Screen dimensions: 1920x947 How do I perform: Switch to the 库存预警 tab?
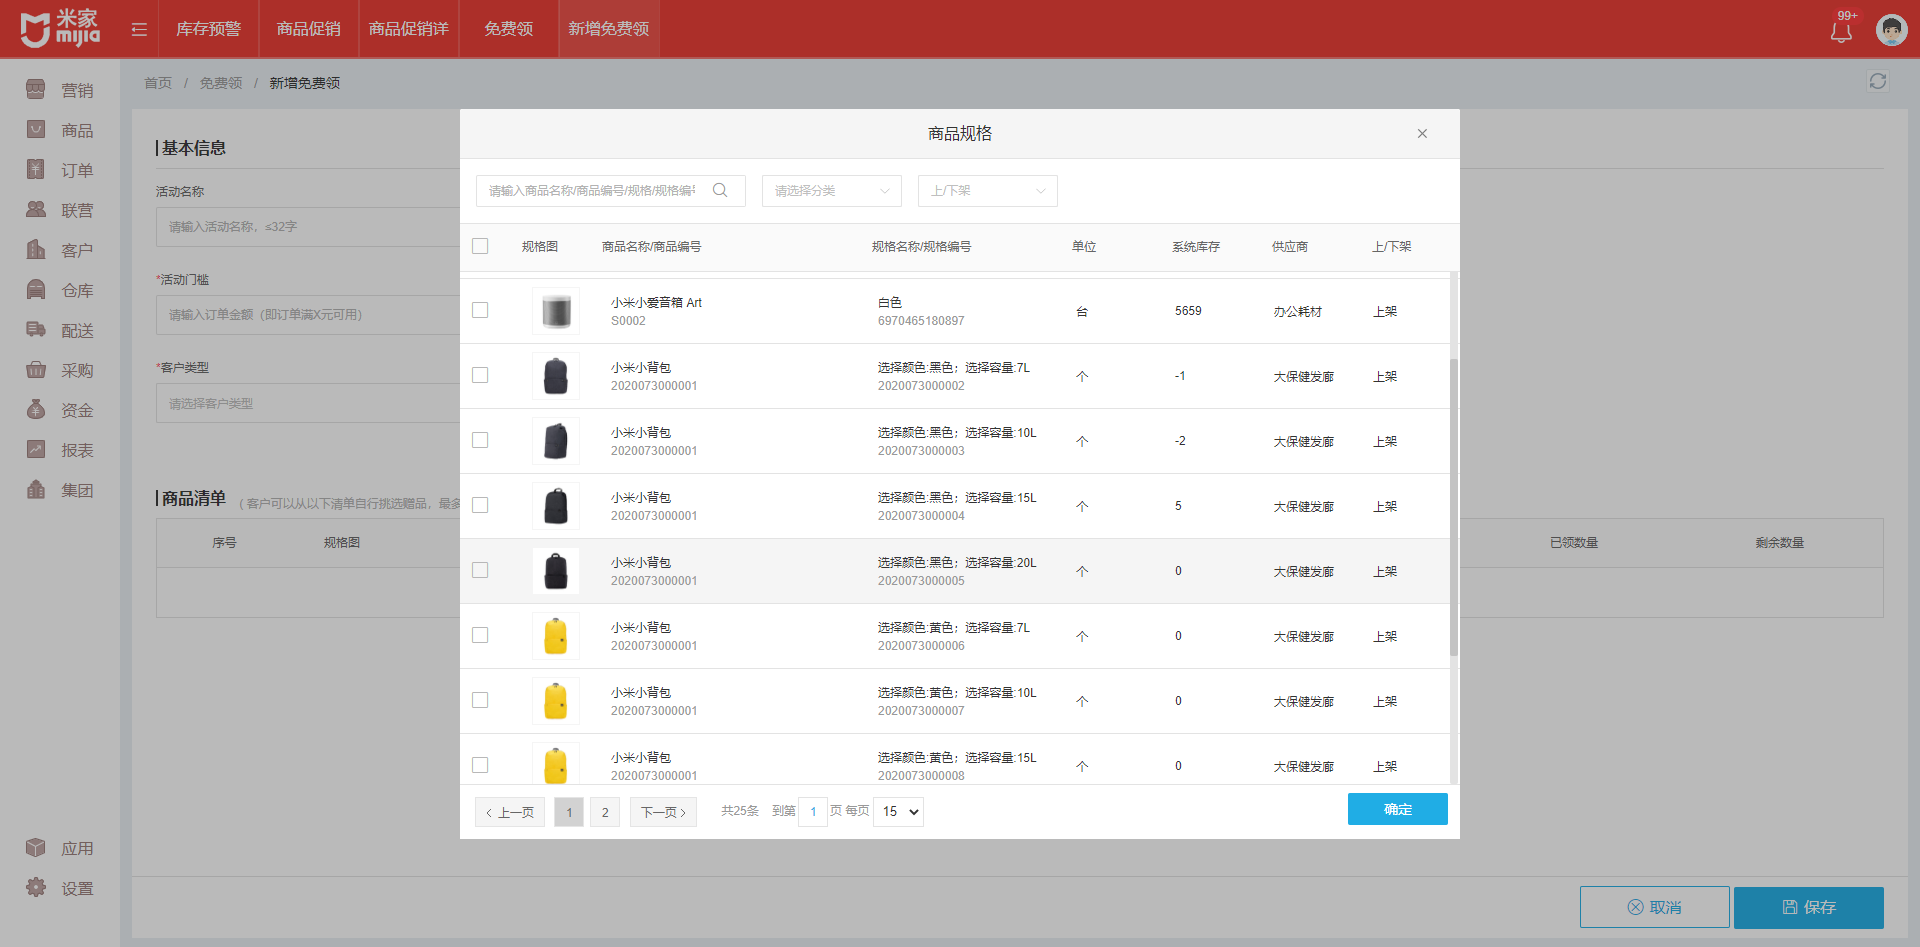click(x=208, y=29)
